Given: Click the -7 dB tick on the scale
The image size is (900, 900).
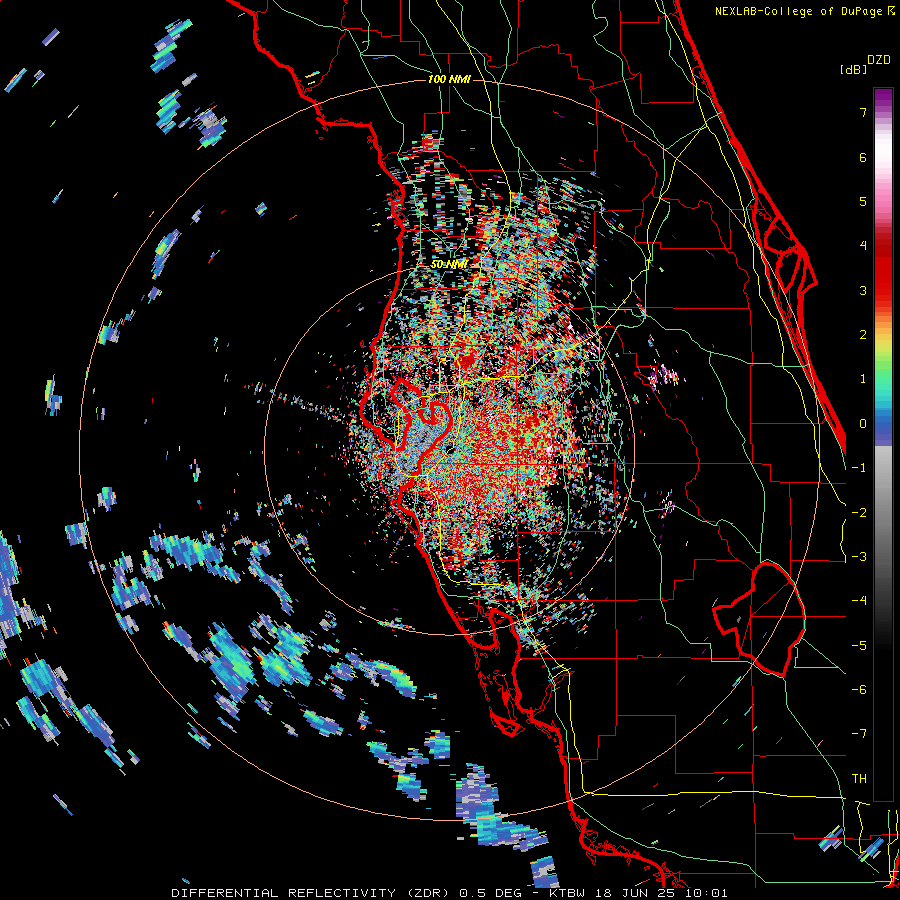Looking at the screenshot, I should [x=859, y=734].
